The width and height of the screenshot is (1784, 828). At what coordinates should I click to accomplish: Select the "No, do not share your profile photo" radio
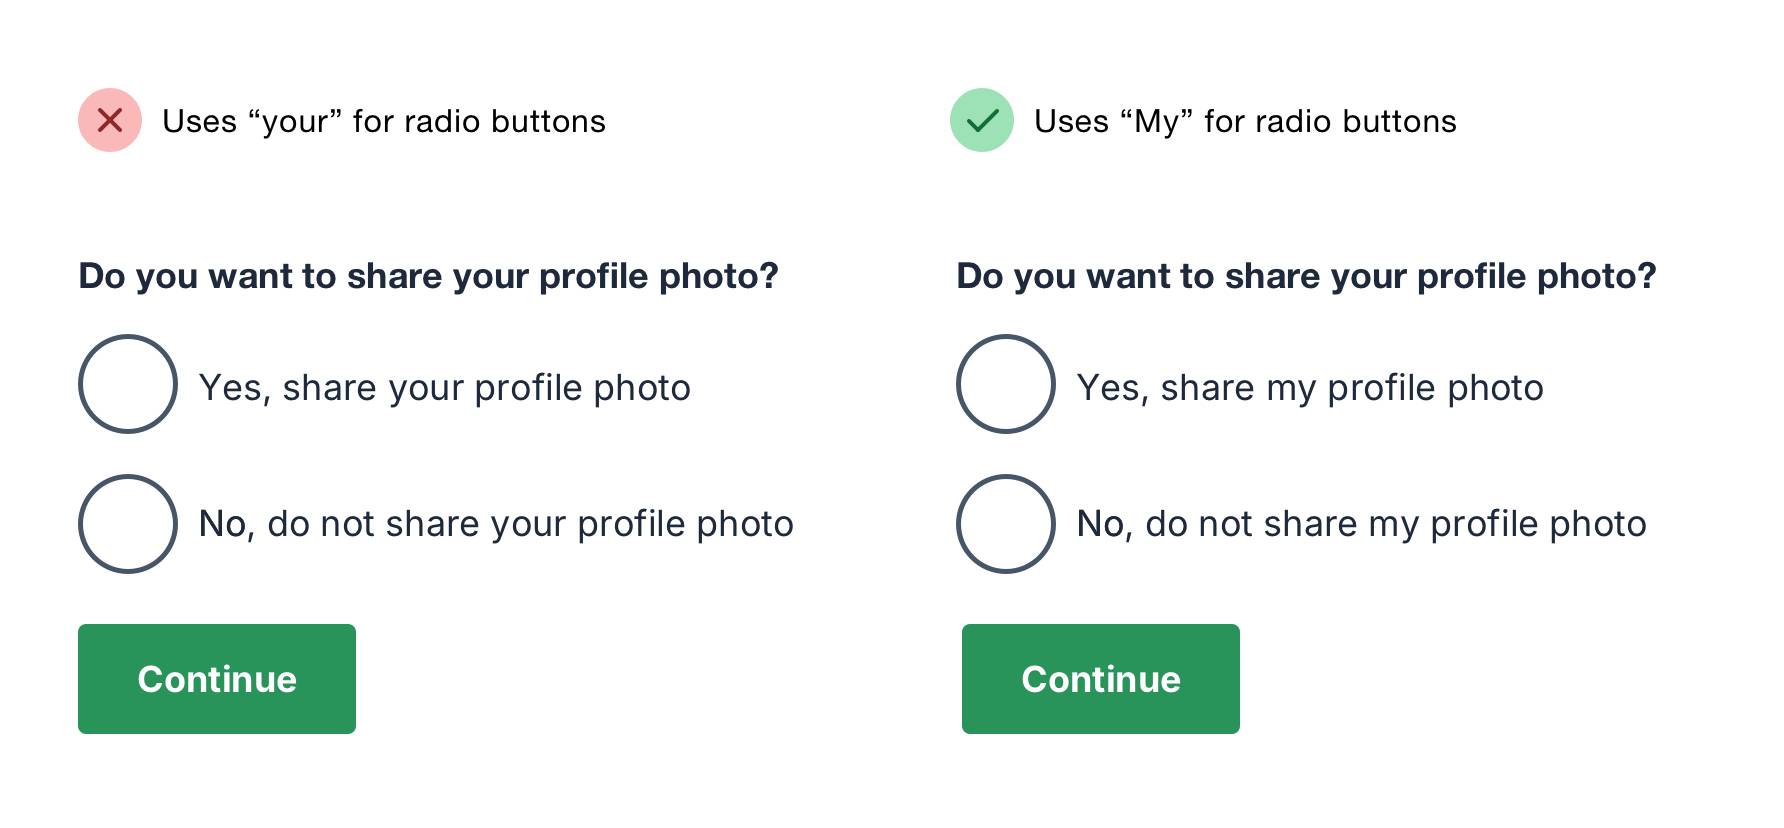128,524
